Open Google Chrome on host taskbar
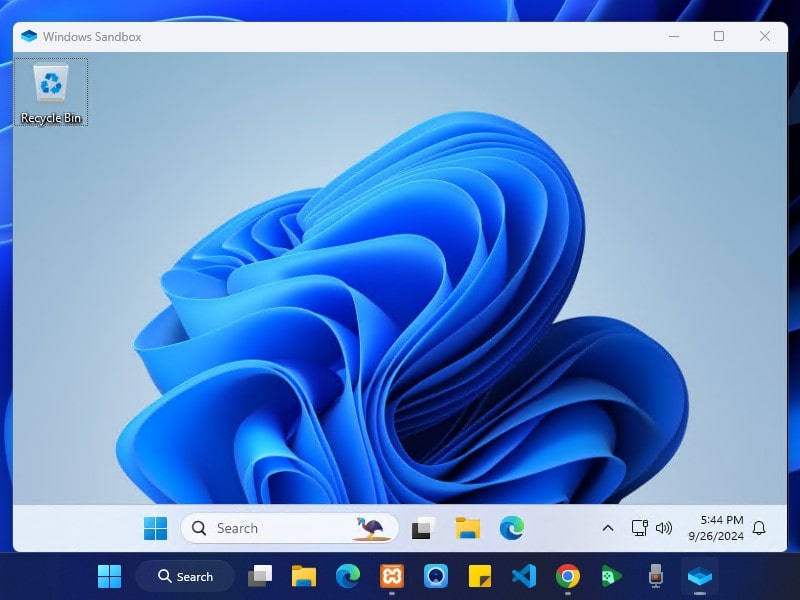 coord(568,576)
